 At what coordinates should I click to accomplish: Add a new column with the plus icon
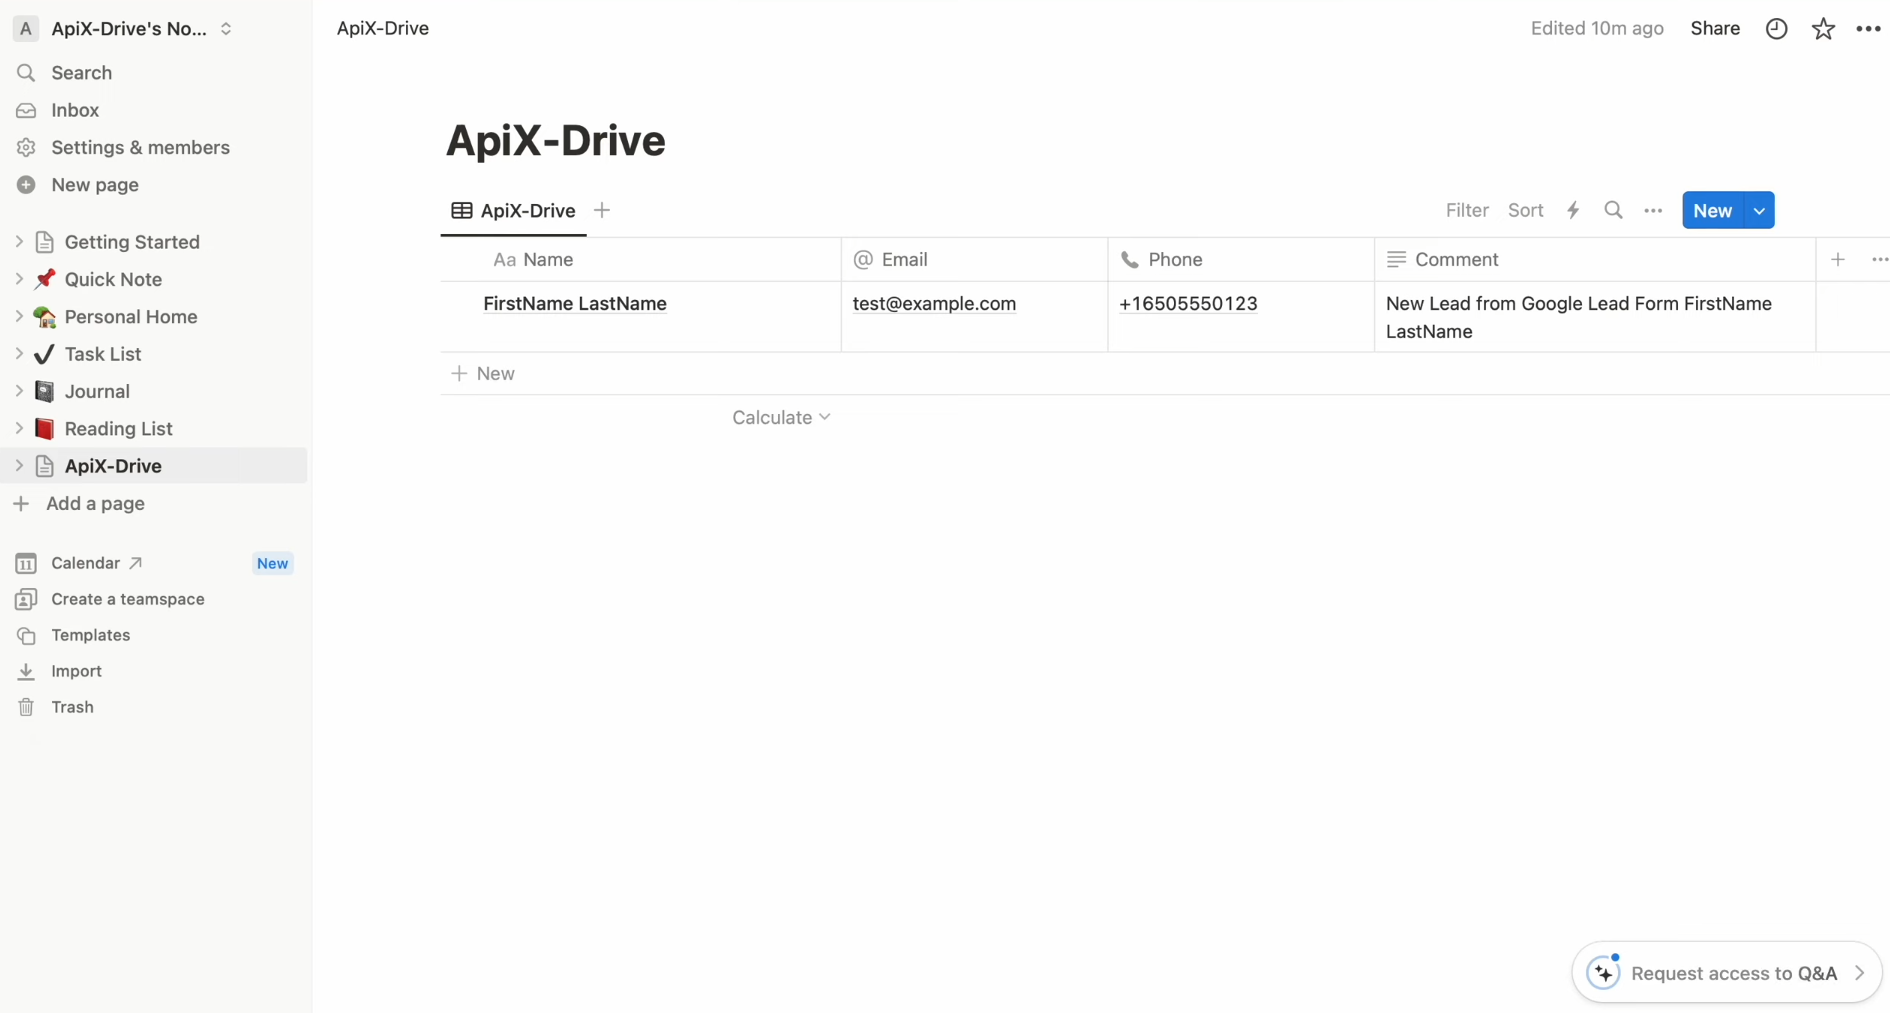pyautogui.click(x=1838, y=259)
